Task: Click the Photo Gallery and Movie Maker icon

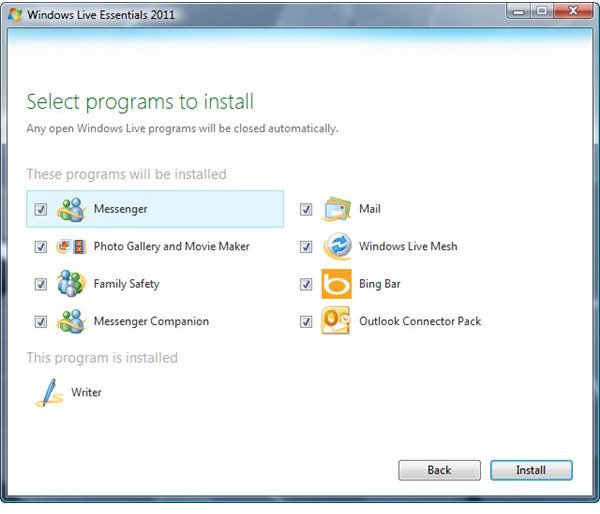Action: 71,246
